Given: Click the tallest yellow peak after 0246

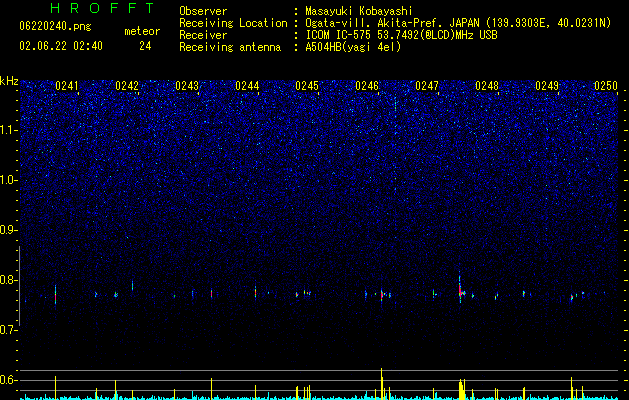Looking at the screenshot, I should [x=381, y=384].
